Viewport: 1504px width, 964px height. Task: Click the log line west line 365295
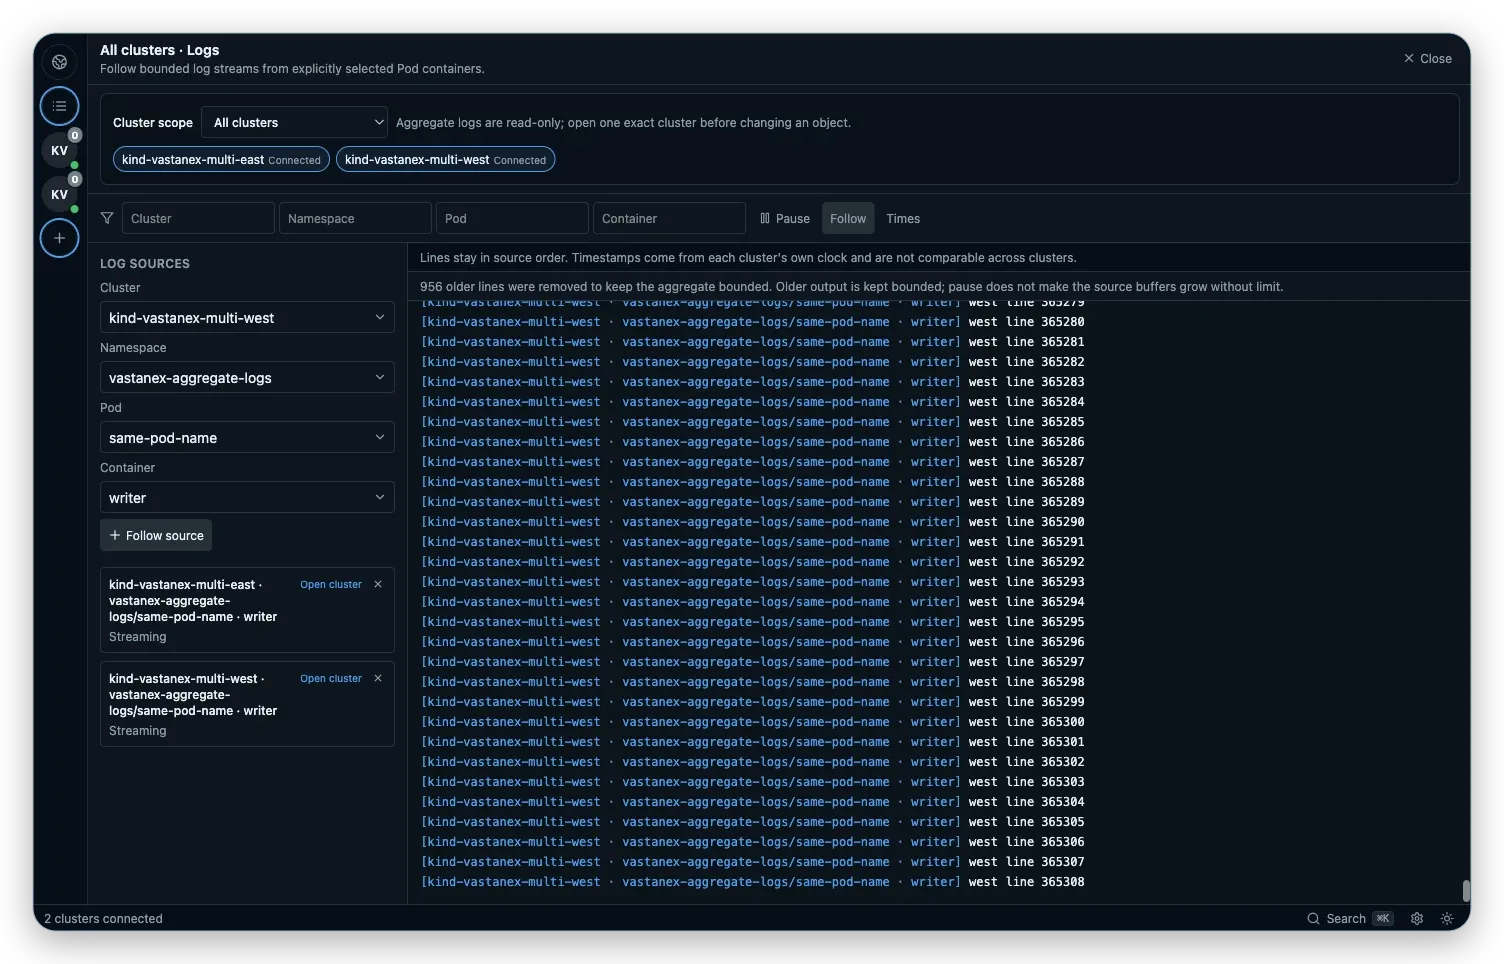pyautogui.click(x=752, y=622)
